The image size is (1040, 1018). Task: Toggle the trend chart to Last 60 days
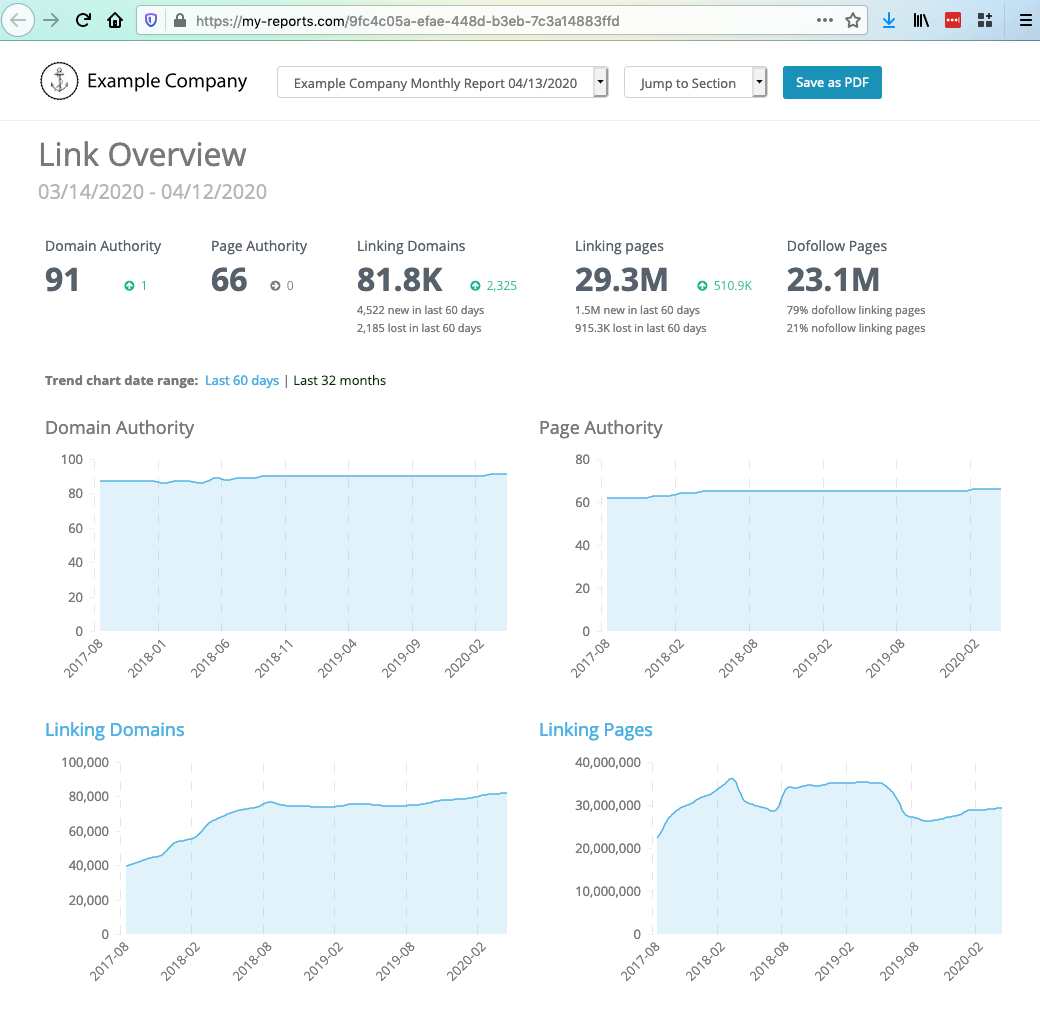pos(241,380)
